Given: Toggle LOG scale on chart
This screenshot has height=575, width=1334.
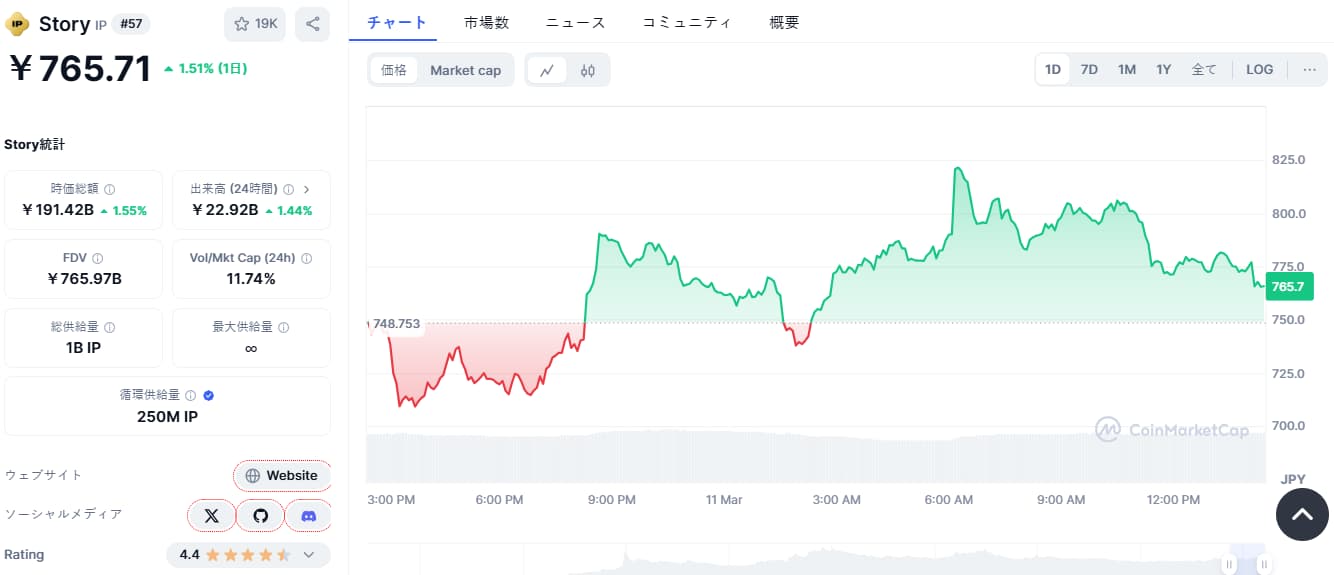Looking at the screenshot, I should 1259,70.
